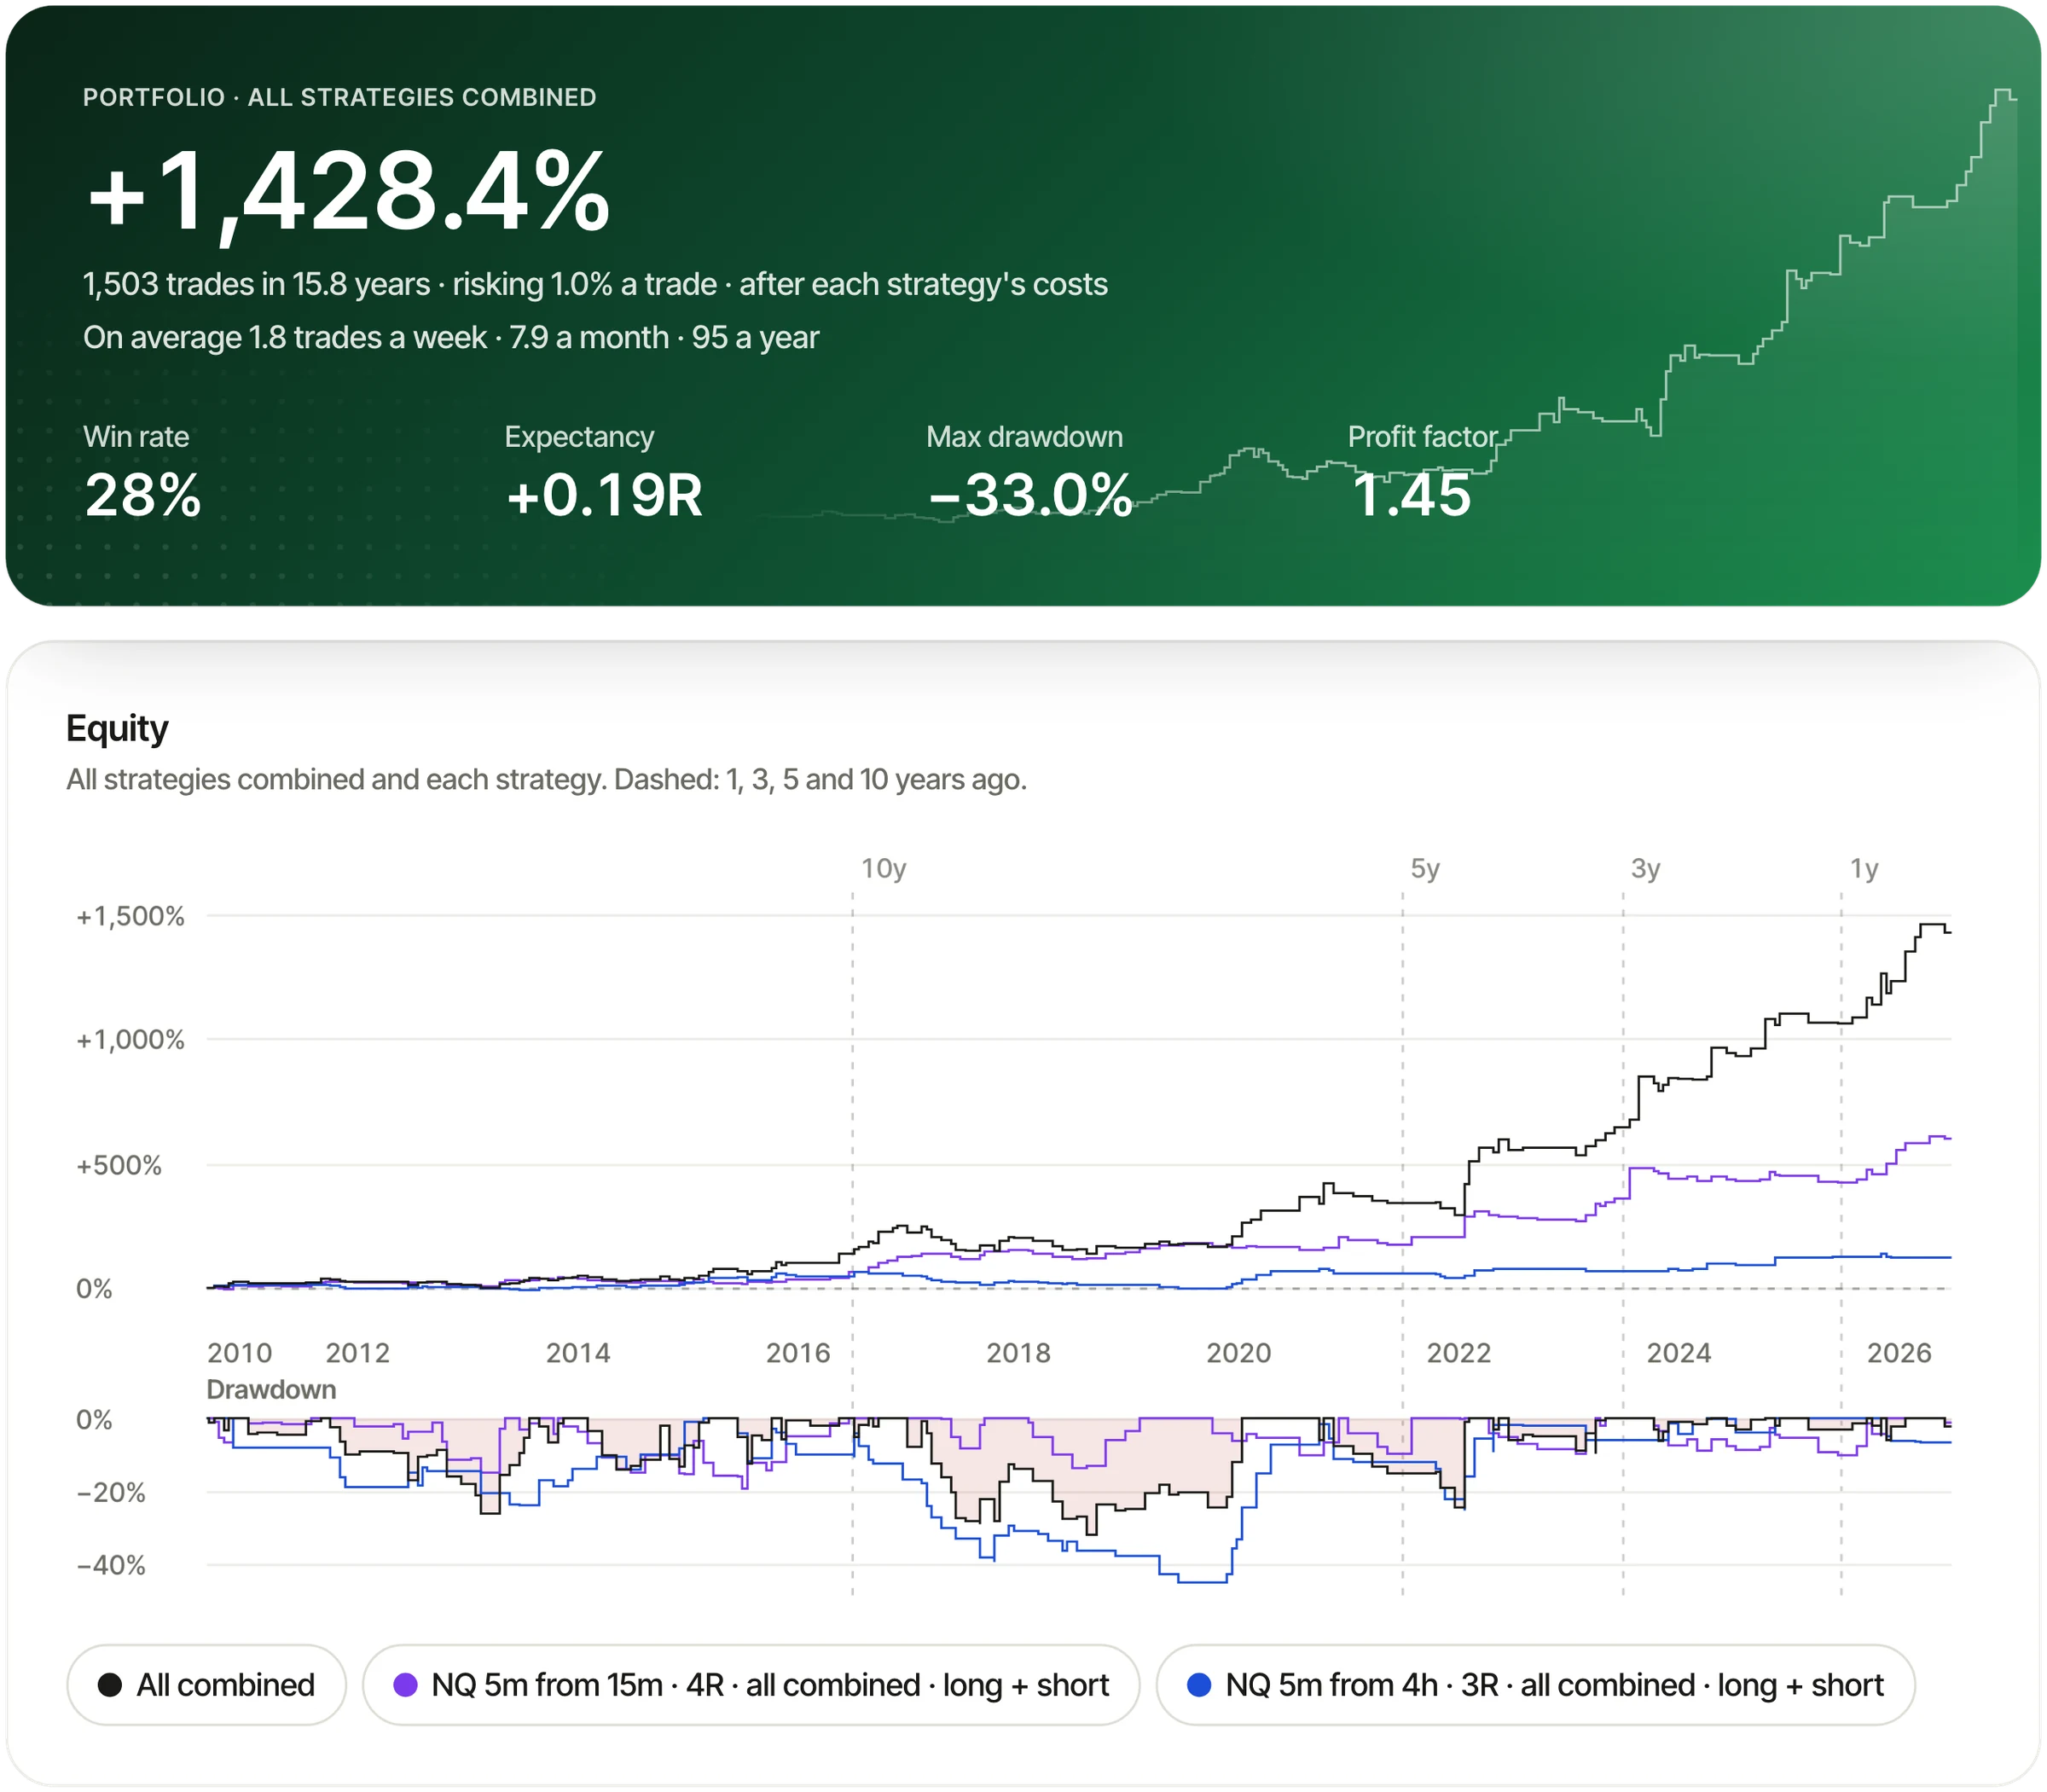Click the Win rate 28% value

tap(143, 495)
